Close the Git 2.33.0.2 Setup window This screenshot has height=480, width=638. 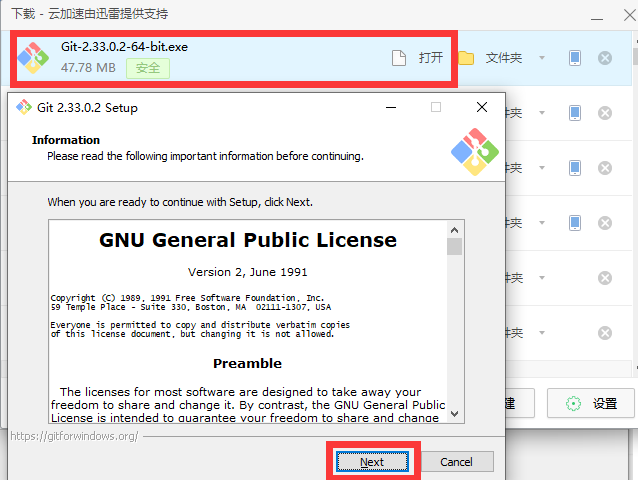[x=482, y=107]
